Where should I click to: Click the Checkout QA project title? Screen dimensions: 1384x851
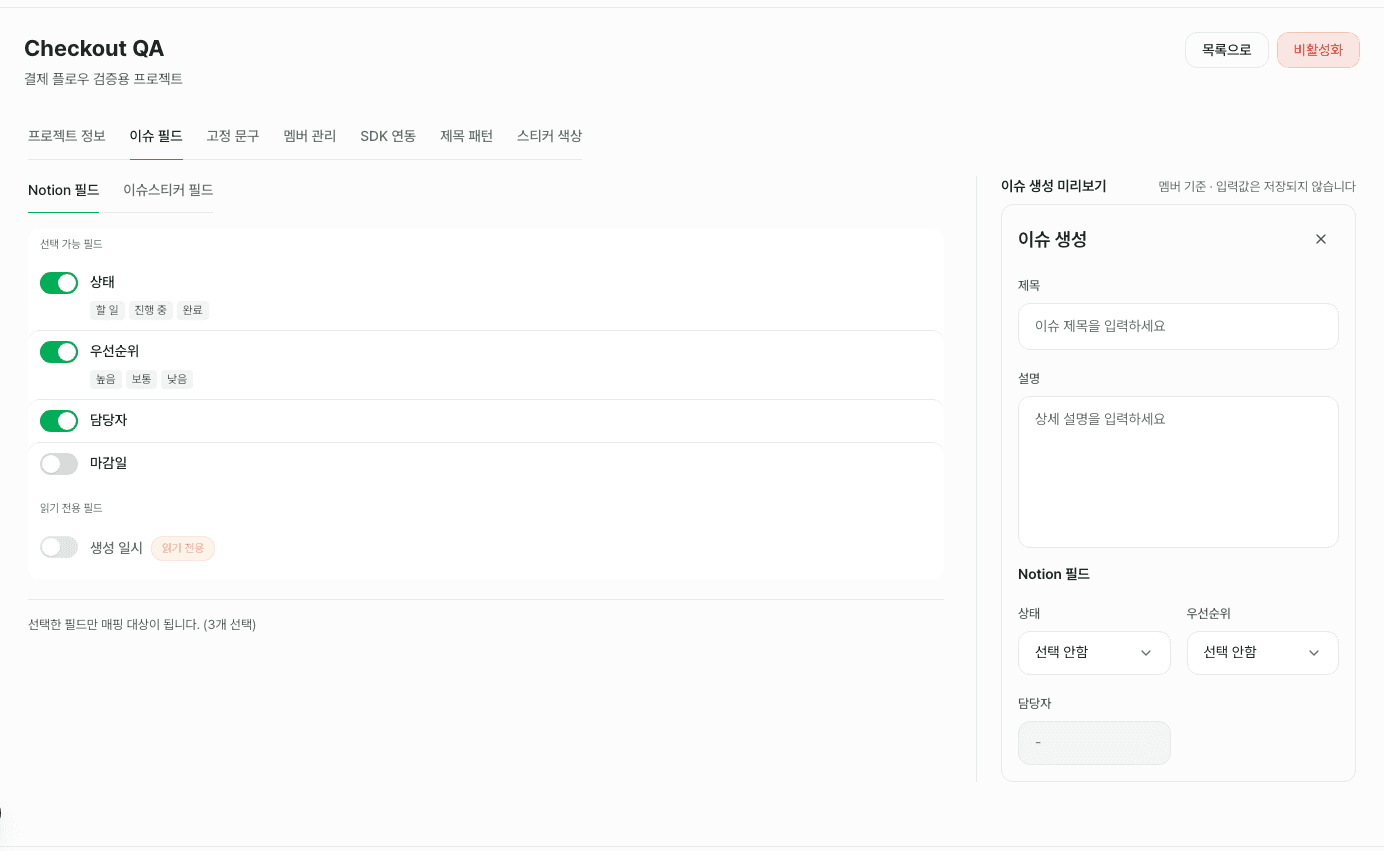(x=94, y=48)
